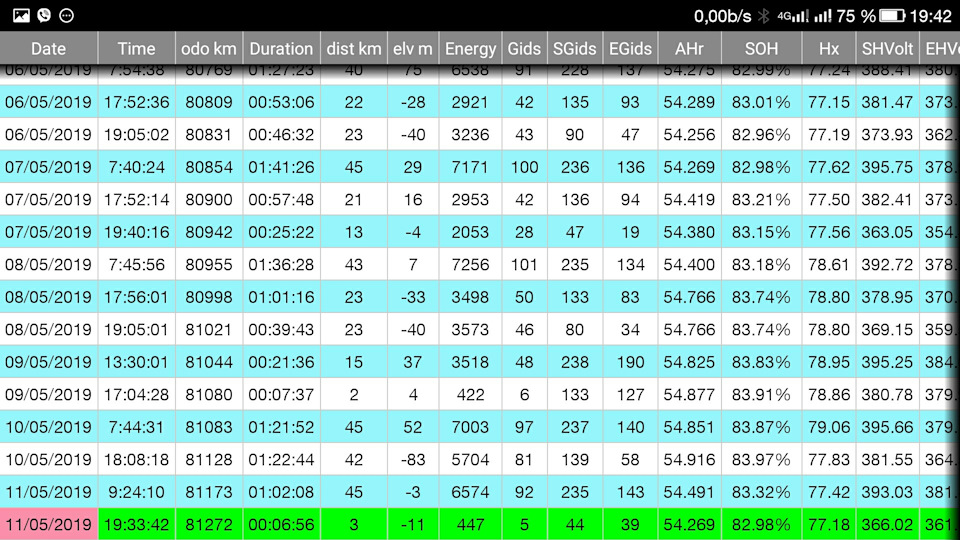Tap the Gids column header
Screen dimensions: 960x540
coord(524,48)
